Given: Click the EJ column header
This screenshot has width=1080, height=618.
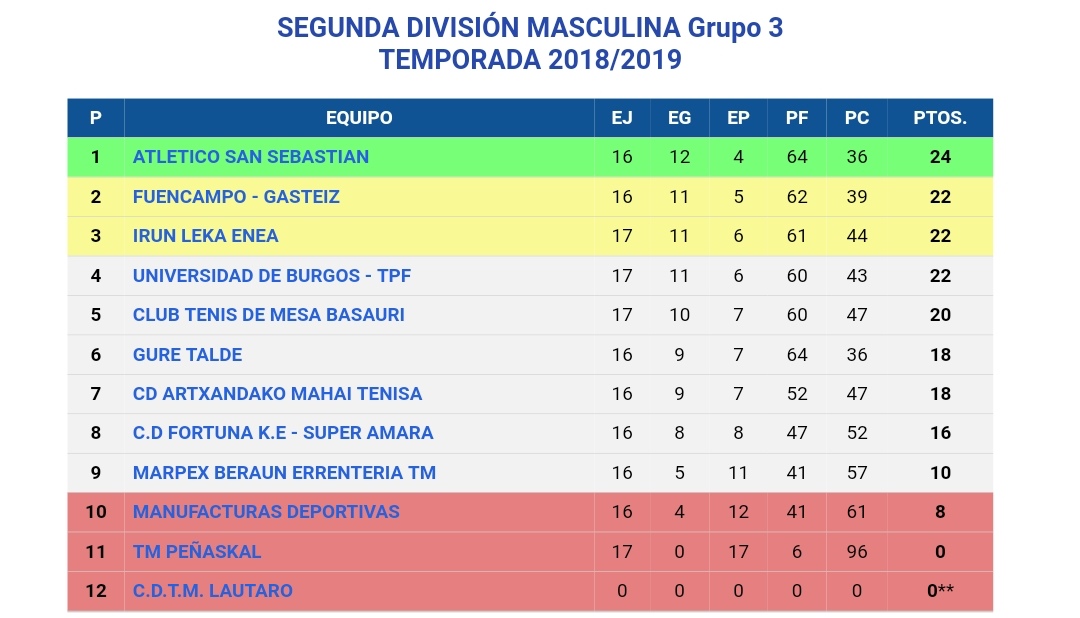Looking at the screenshot, I should pos(622,118).
